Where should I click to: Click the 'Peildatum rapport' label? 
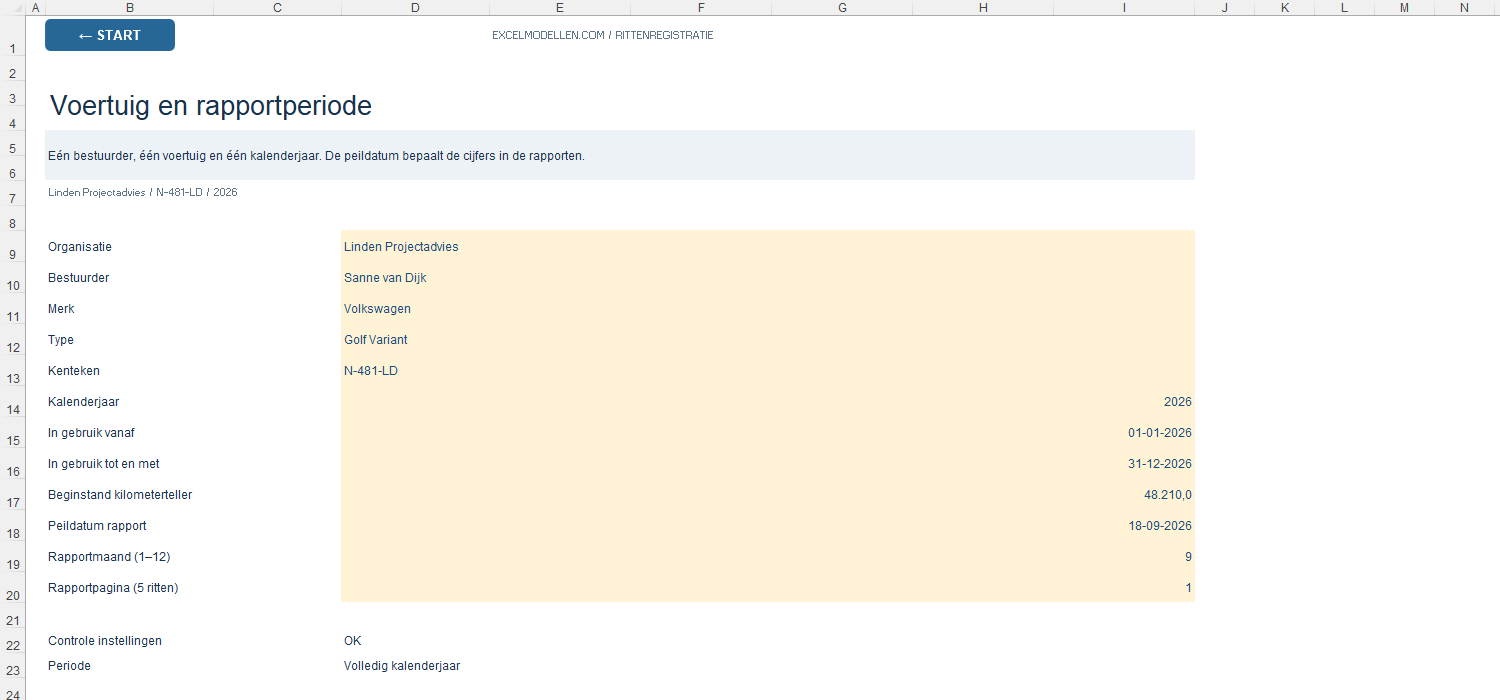point(97,526)
